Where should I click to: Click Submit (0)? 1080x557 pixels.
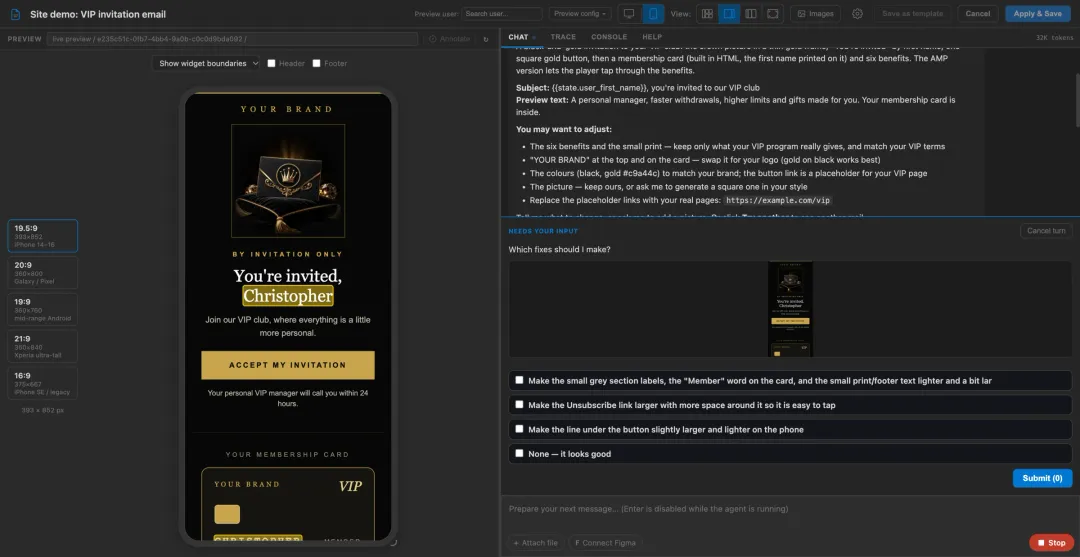[x=1042, y=478]
